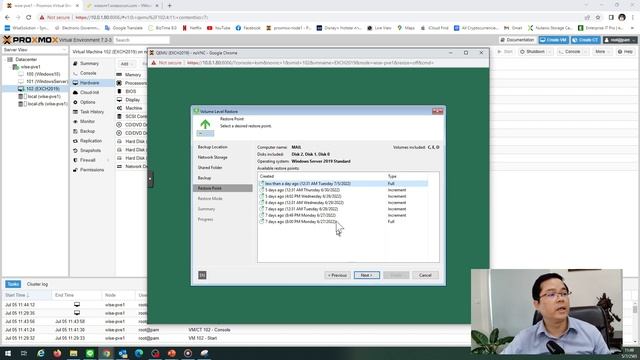Sort tasks by Start Time column
Screen dimensions: 640x360
tap(27, 295)
